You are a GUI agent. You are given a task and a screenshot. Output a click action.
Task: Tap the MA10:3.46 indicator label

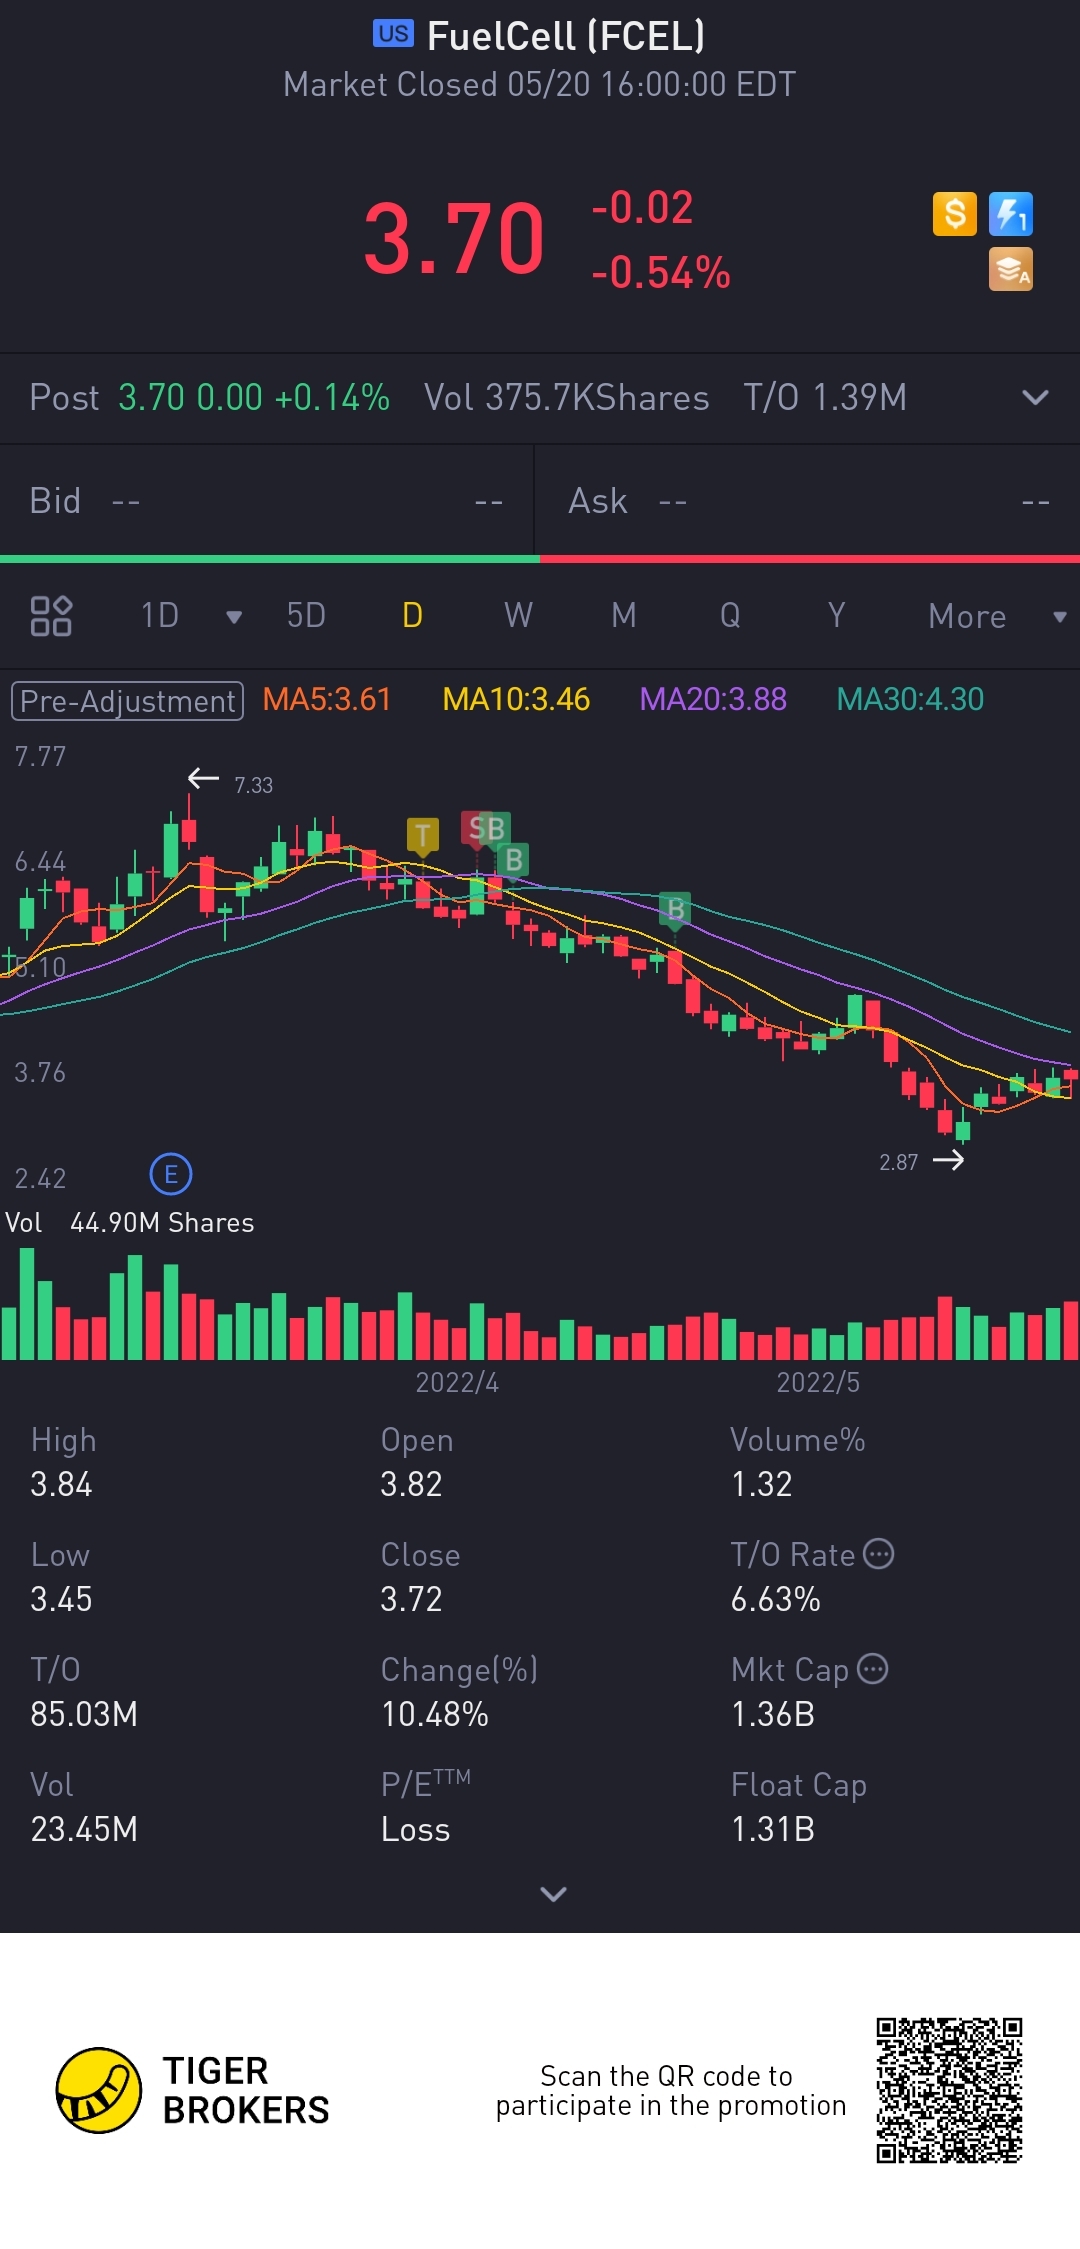(x=516, y=699)
